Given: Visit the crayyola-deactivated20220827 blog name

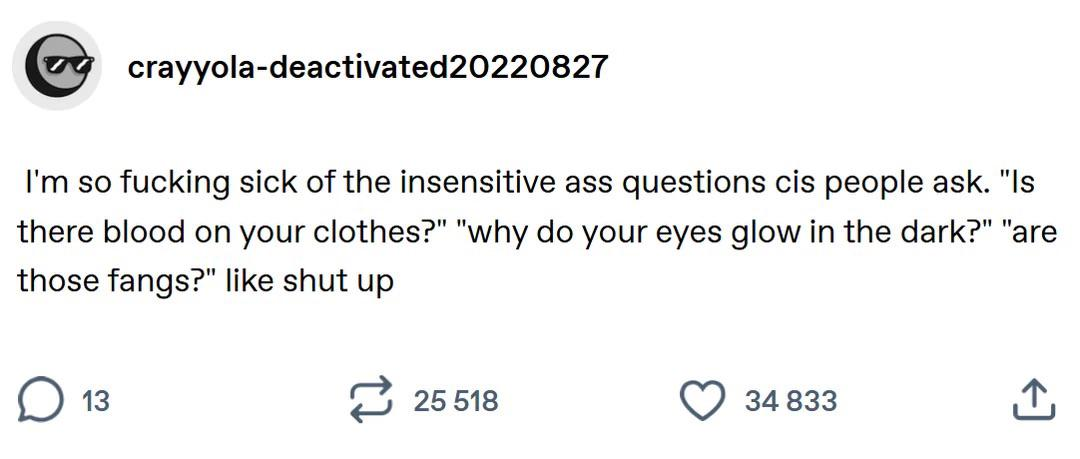Looking at the screenshot, I should (367, 67).
